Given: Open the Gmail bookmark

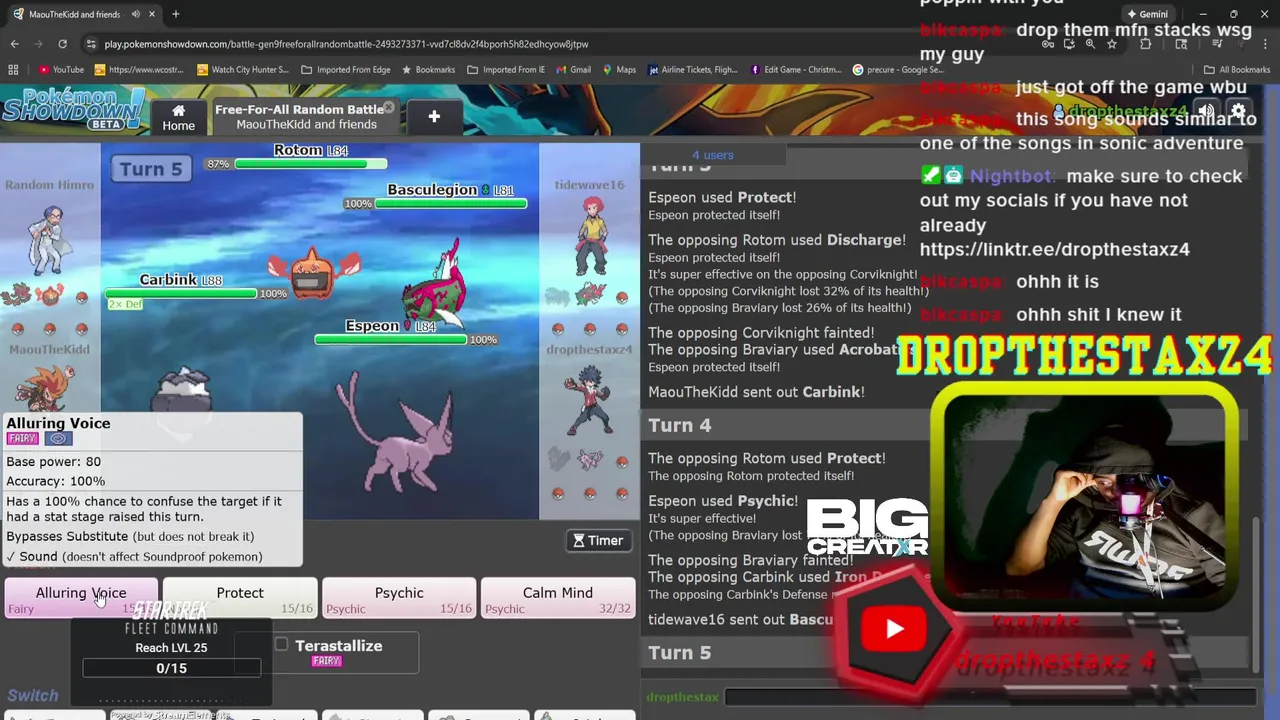Looking at the screenshot, I should click(572, 70).
